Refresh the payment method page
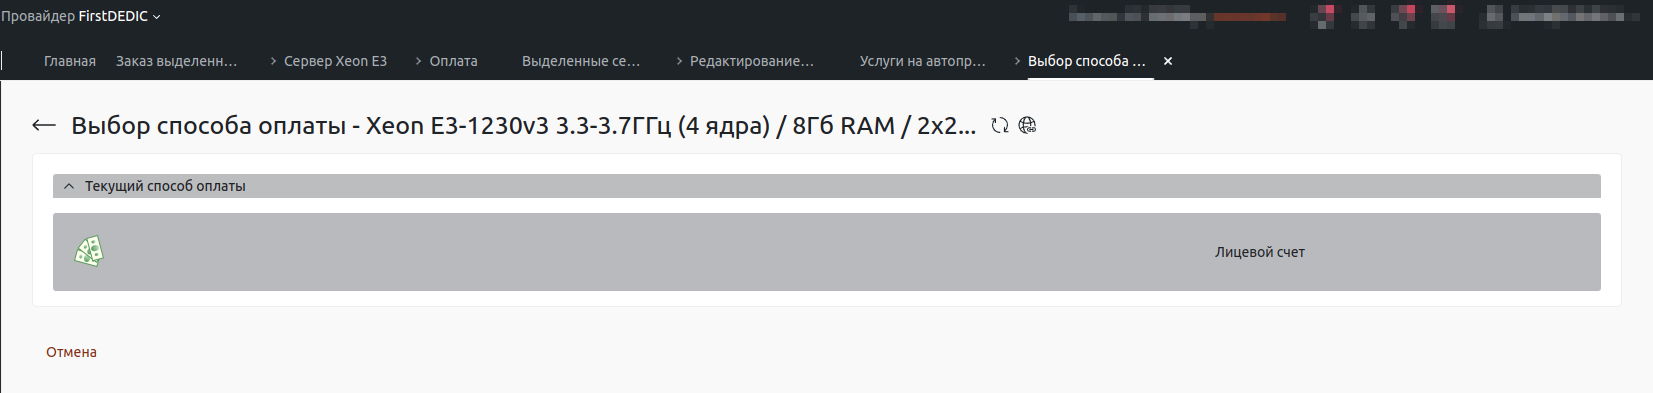Image resolution: width=1653 pixels, height=393 pixels. click(x=999, y=125)
